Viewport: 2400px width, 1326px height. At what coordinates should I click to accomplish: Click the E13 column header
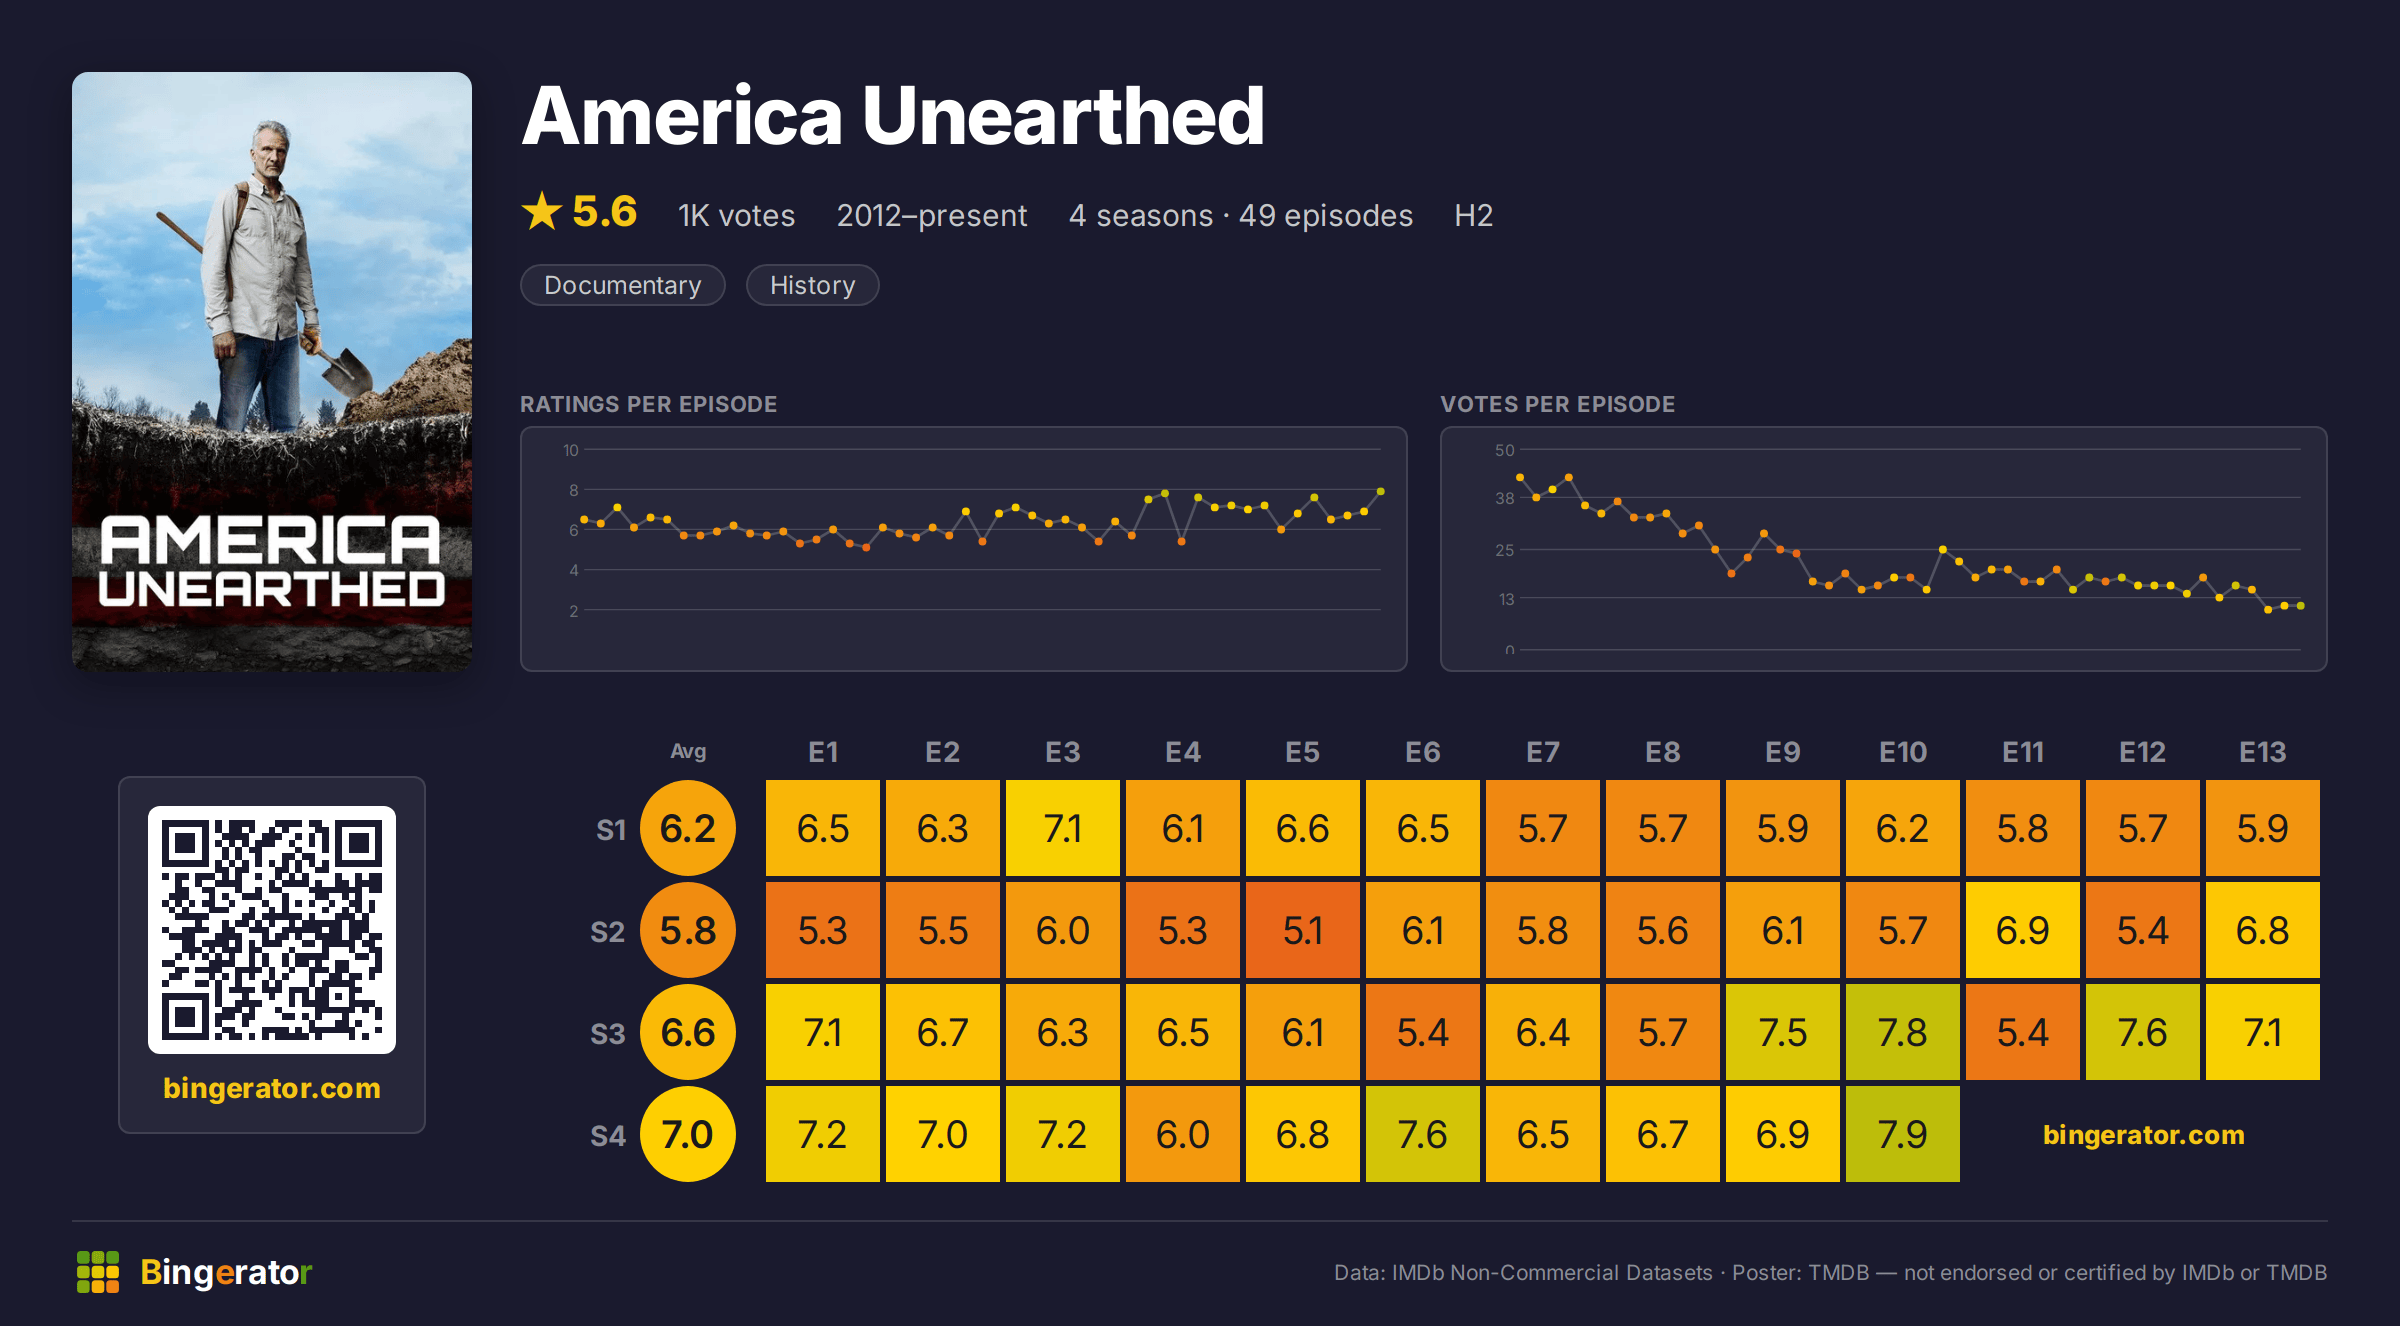(x=2262, y=752)
